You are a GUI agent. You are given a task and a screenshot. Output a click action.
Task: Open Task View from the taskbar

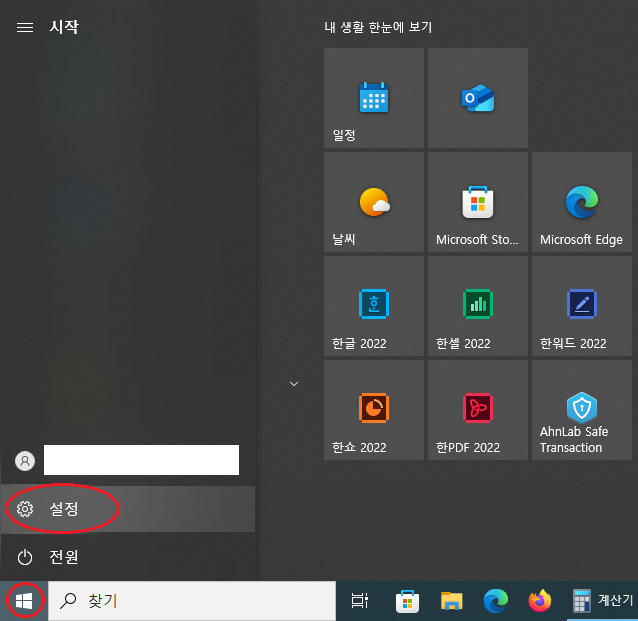pyautogui.click(x=360, y=601)
